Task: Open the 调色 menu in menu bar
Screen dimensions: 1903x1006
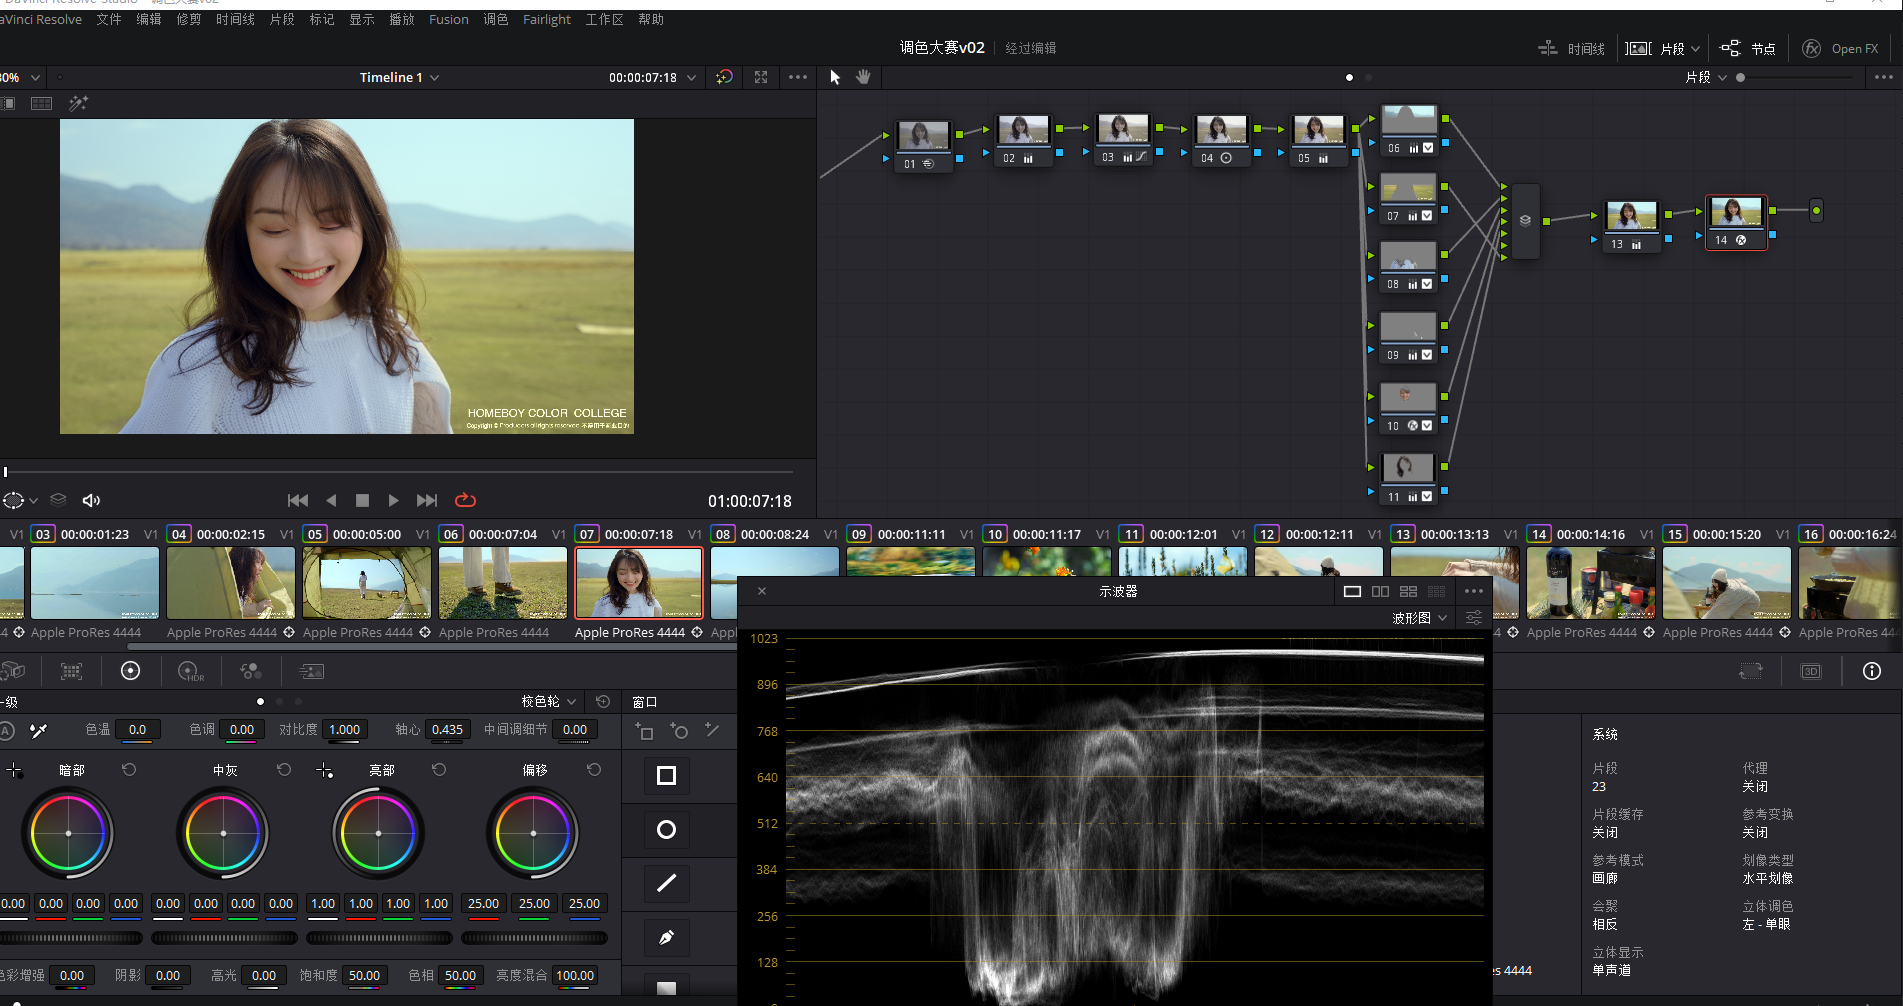Action: (x=495, y=19)
